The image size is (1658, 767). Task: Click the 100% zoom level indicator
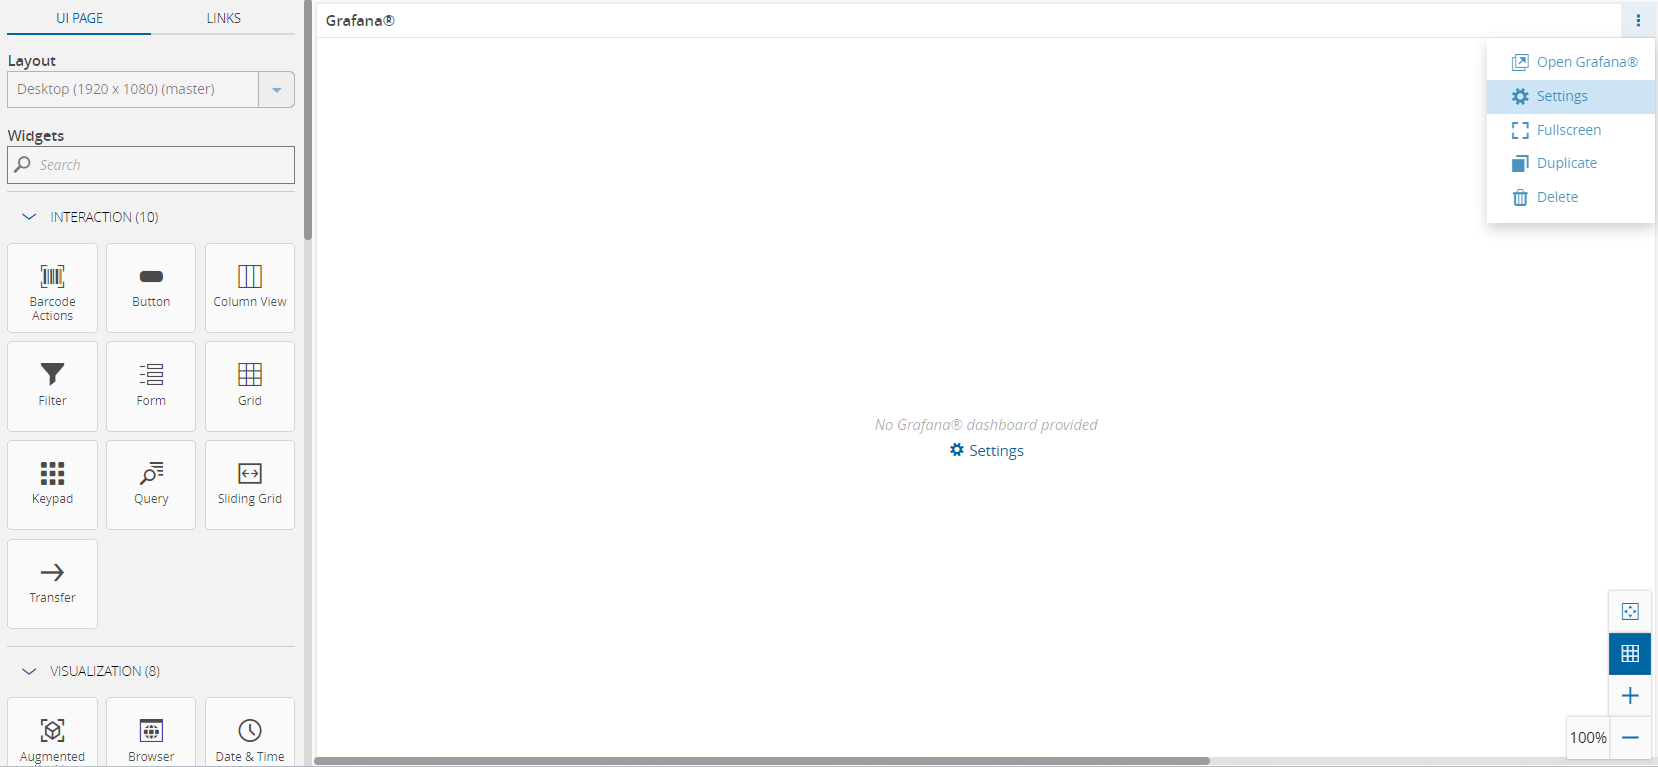1588,738
